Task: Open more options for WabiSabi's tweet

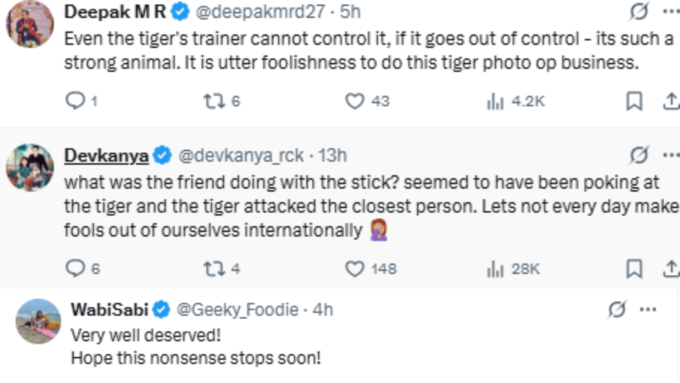Action: (x=648, y=309)
